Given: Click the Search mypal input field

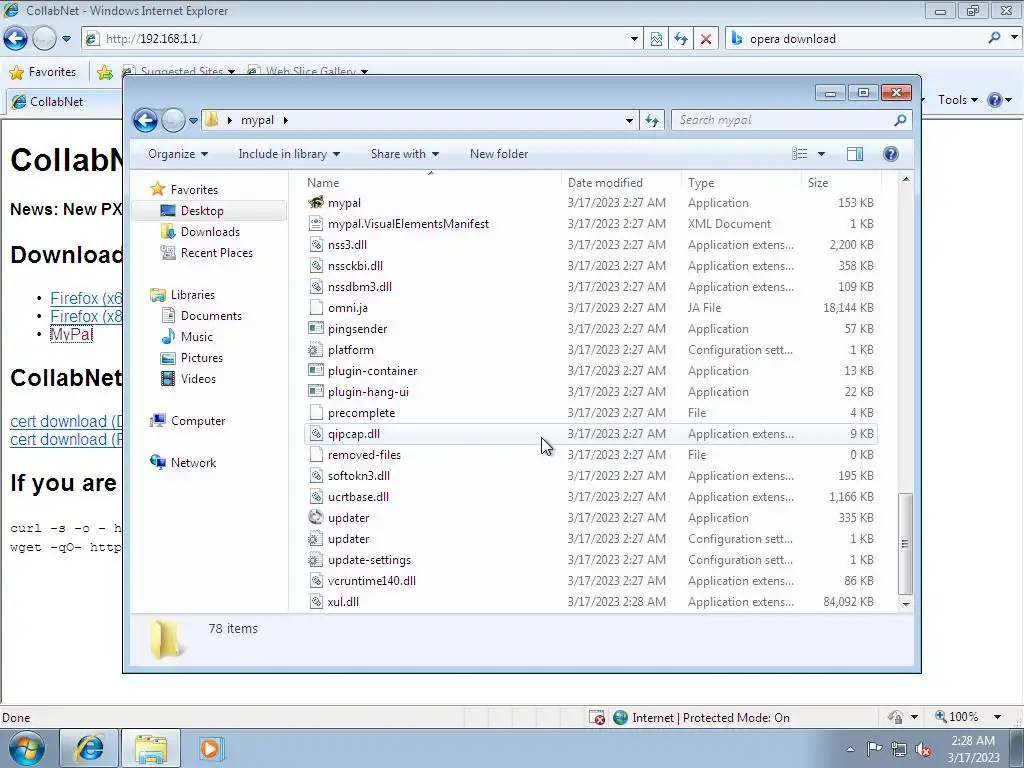Looking at the screenshot, I should coord(781,120).
